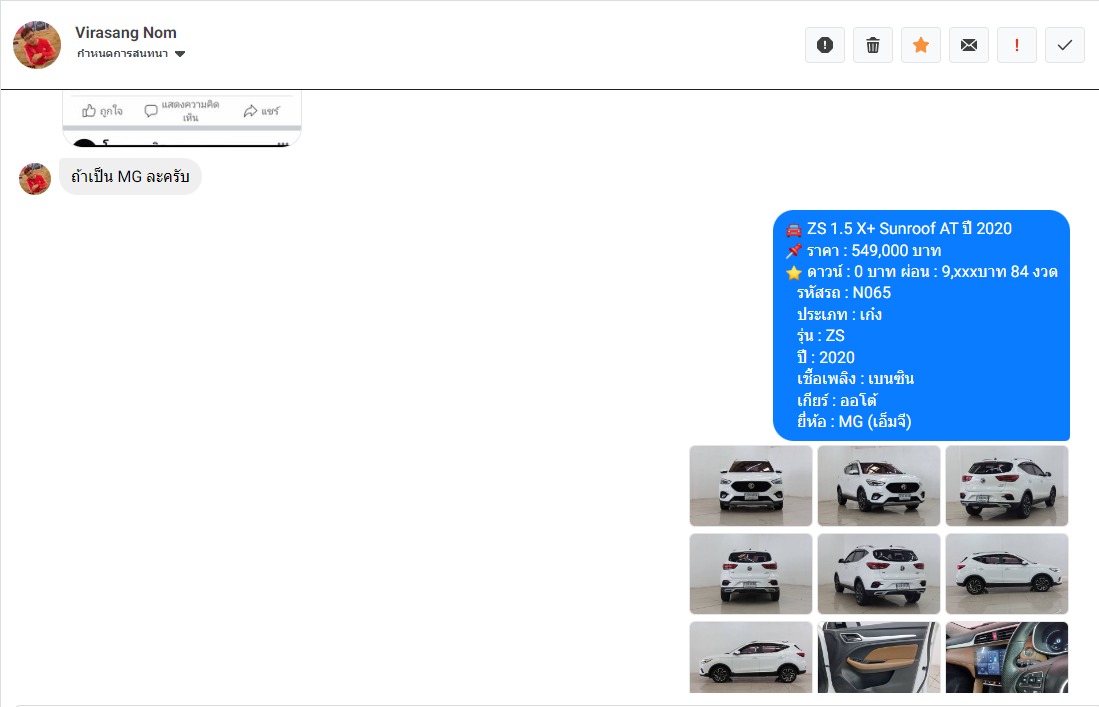Click the share arrow in shared post
This screenshot has height=707, width=1099.
tap(250, 111)
